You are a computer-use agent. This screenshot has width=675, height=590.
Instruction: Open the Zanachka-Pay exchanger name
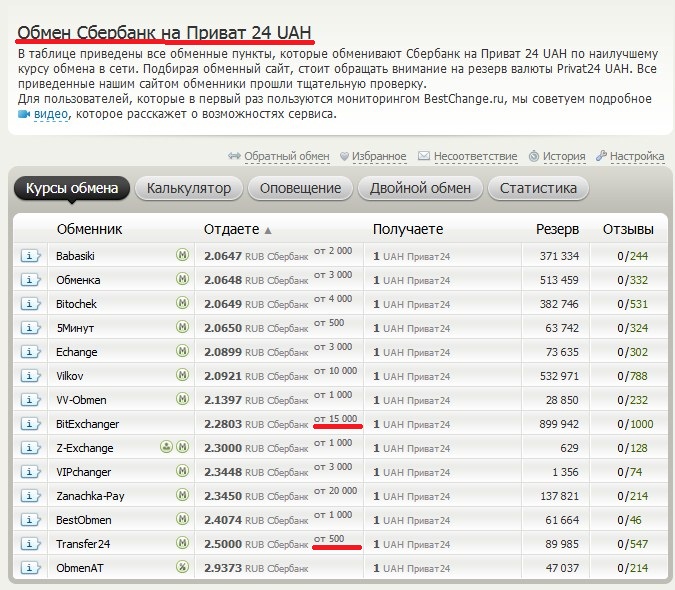click(90, 496)
